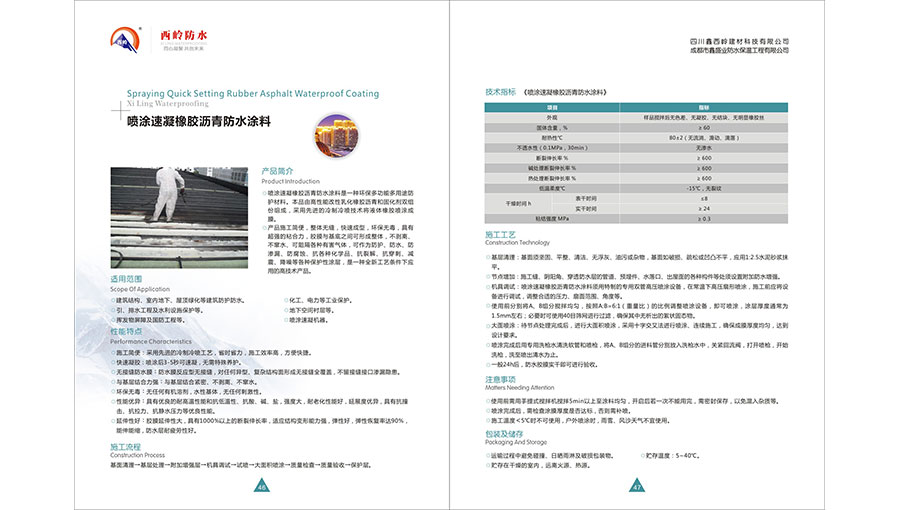Click the 表干时间 table cell
Viewport: 900px width, 510px height.
coord(586,198)
